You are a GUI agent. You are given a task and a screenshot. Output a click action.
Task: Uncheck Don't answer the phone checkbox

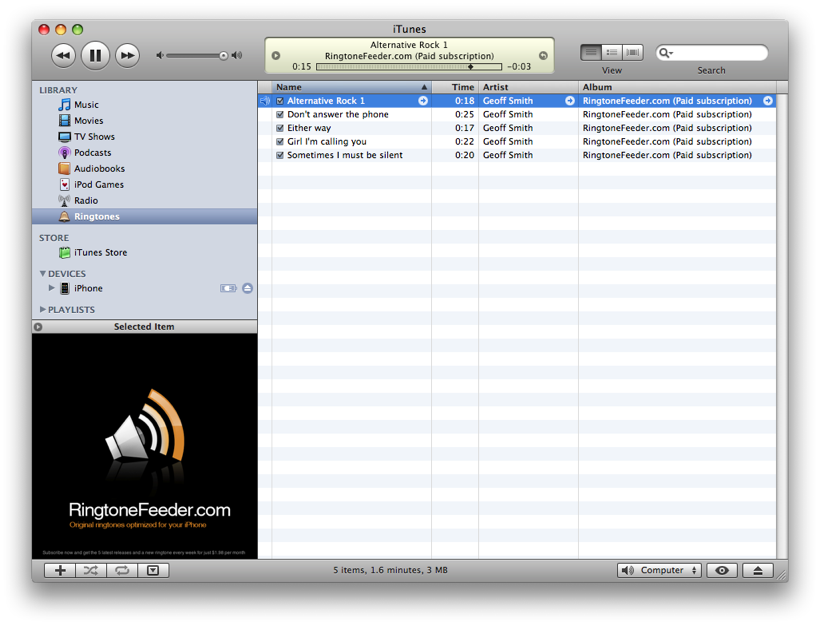pos(280,115)
